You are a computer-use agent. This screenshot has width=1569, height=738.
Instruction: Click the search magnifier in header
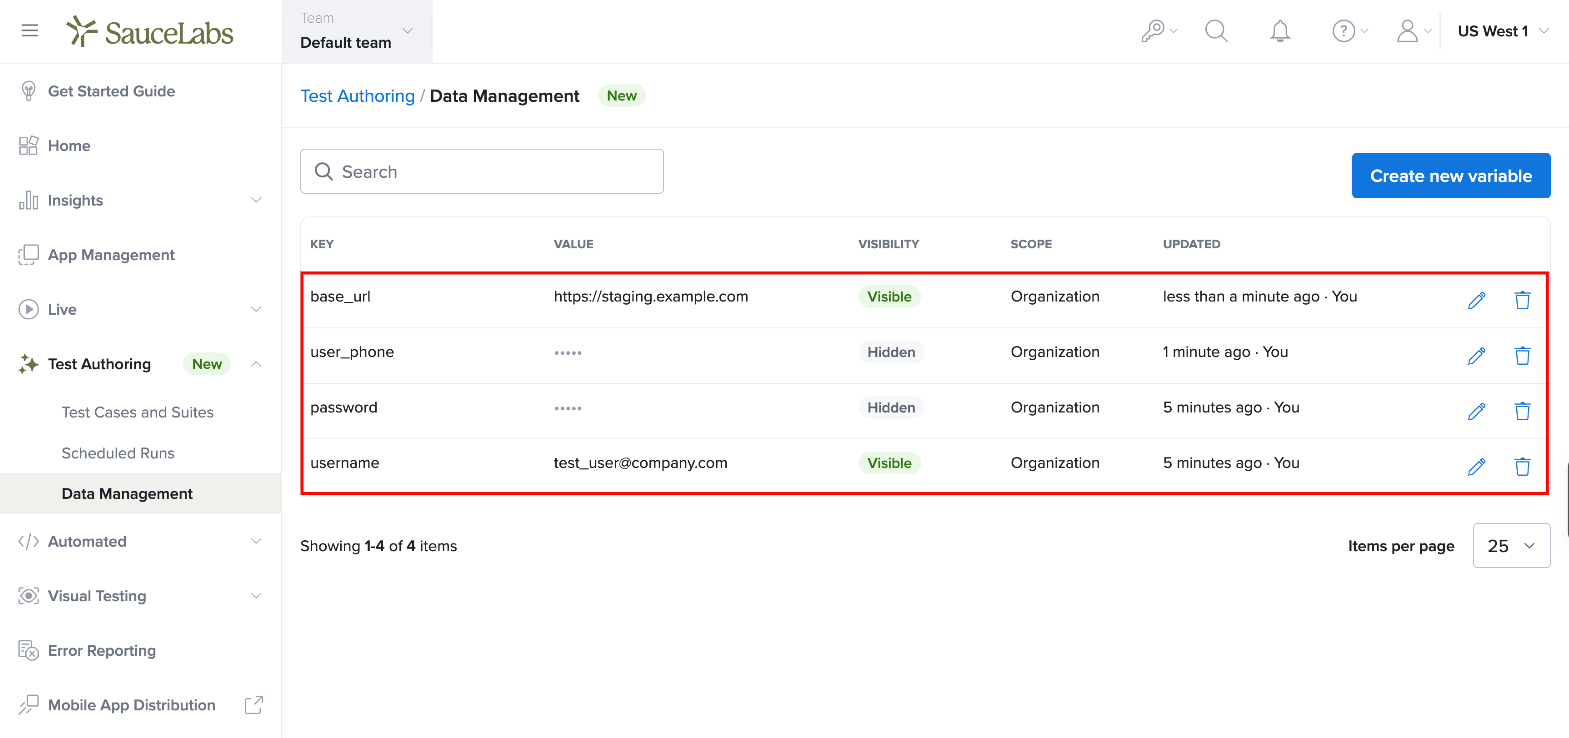[x=1216, y=31]
